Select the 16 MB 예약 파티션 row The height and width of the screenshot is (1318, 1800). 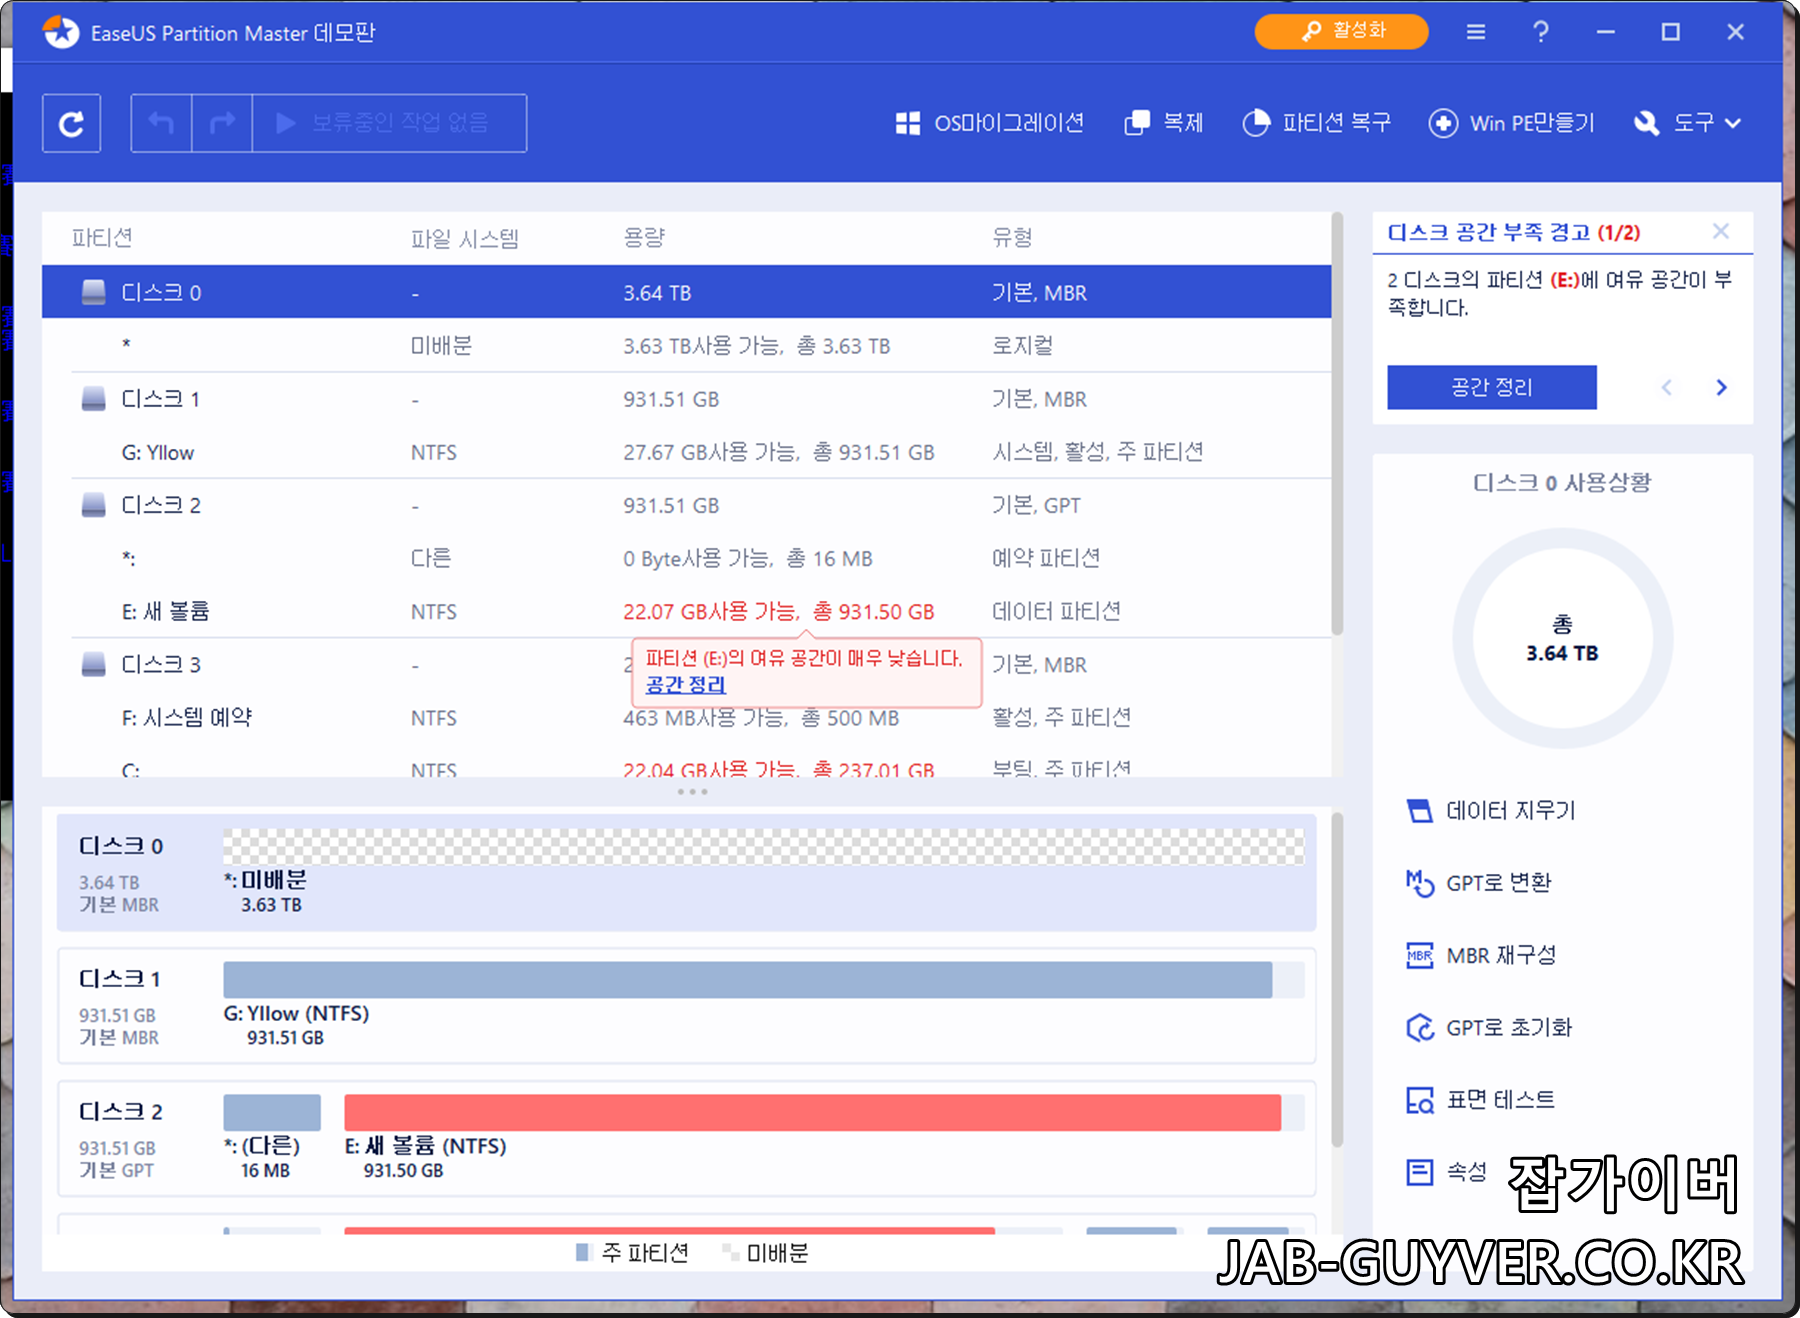coord(686,558)
